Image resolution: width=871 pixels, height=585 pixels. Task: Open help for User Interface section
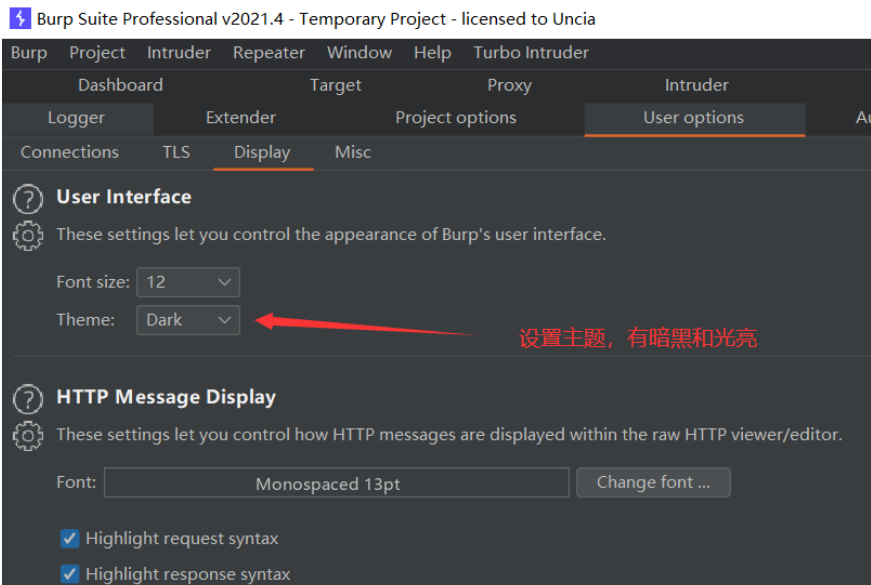(28, 199)
